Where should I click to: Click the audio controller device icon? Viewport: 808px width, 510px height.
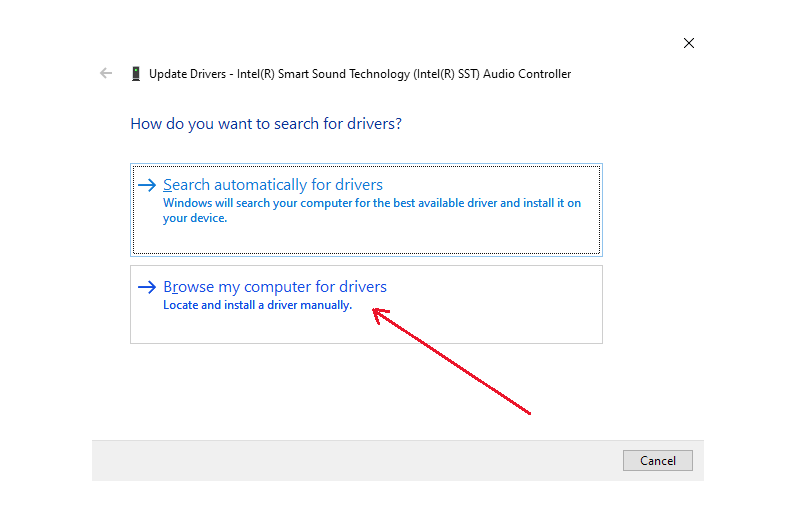pos(136,74)
